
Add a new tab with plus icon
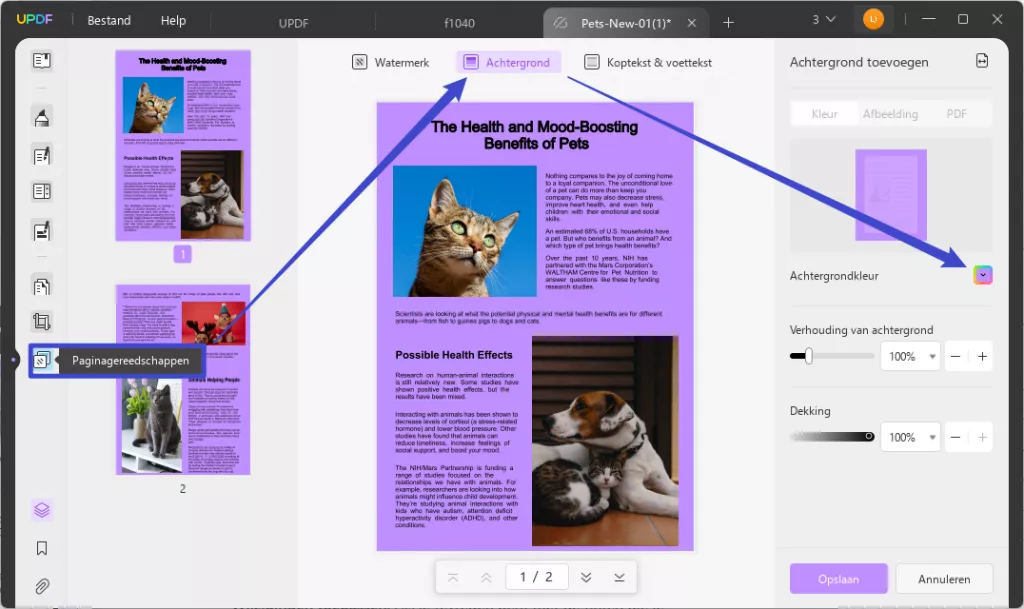point(728,23)
